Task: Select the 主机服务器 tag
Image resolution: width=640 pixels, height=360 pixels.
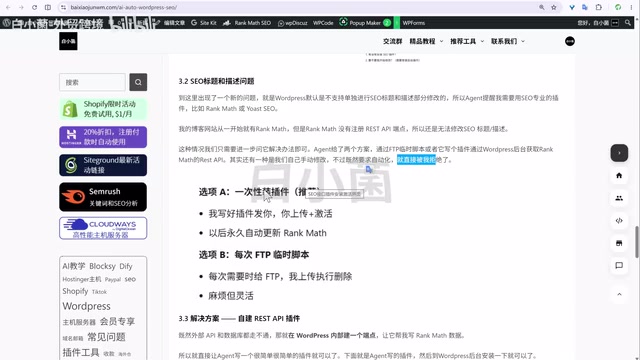Action: [x=79, y=322]
